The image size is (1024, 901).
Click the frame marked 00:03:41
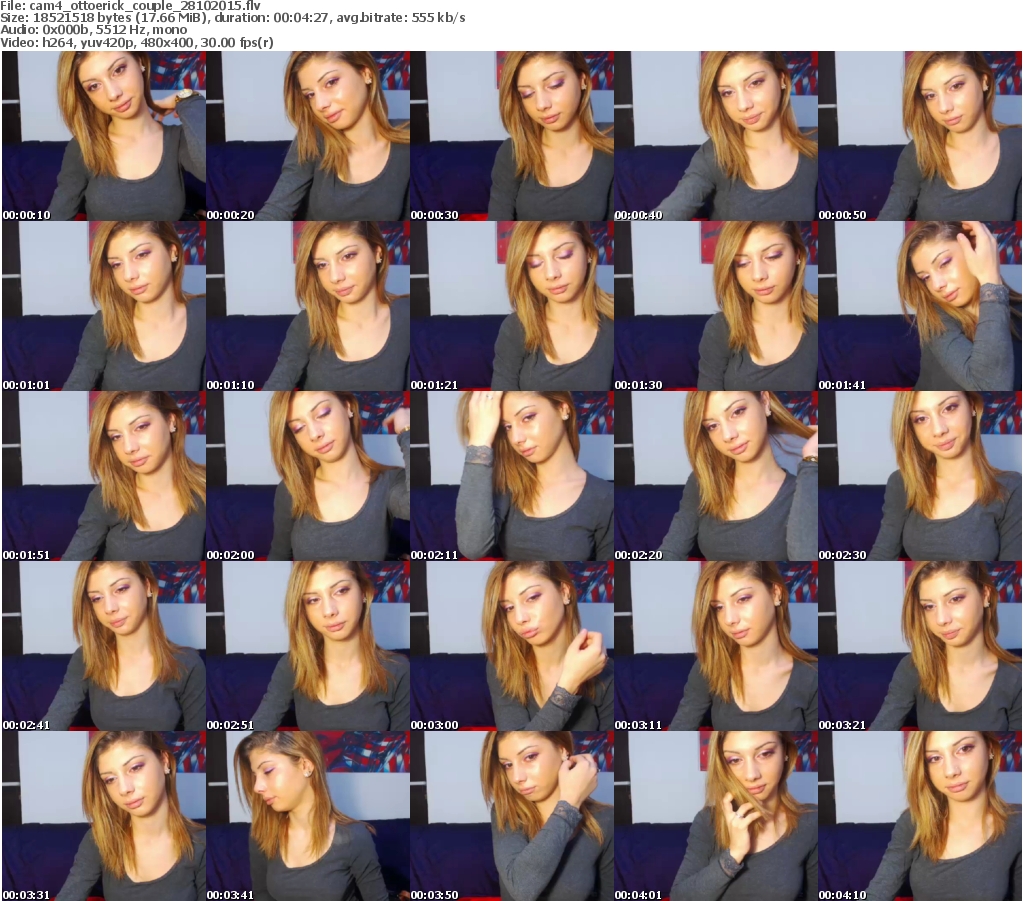click(x=308, y=816)
